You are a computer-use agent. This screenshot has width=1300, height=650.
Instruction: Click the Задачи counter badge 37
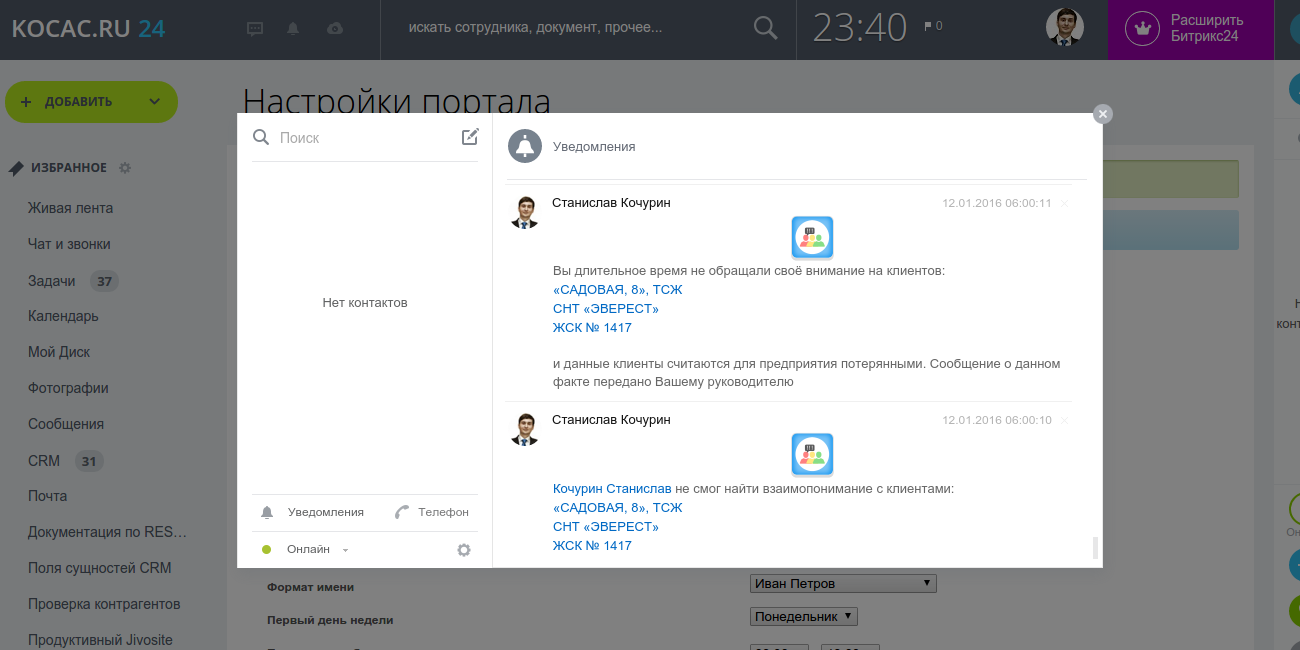104,281
